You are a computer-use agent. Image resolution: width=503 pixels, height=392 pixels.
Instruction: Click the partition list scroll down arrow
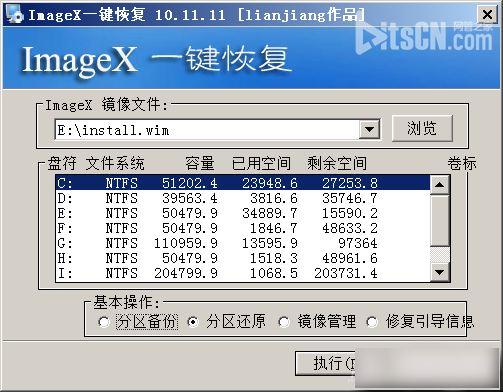[440, 272]
